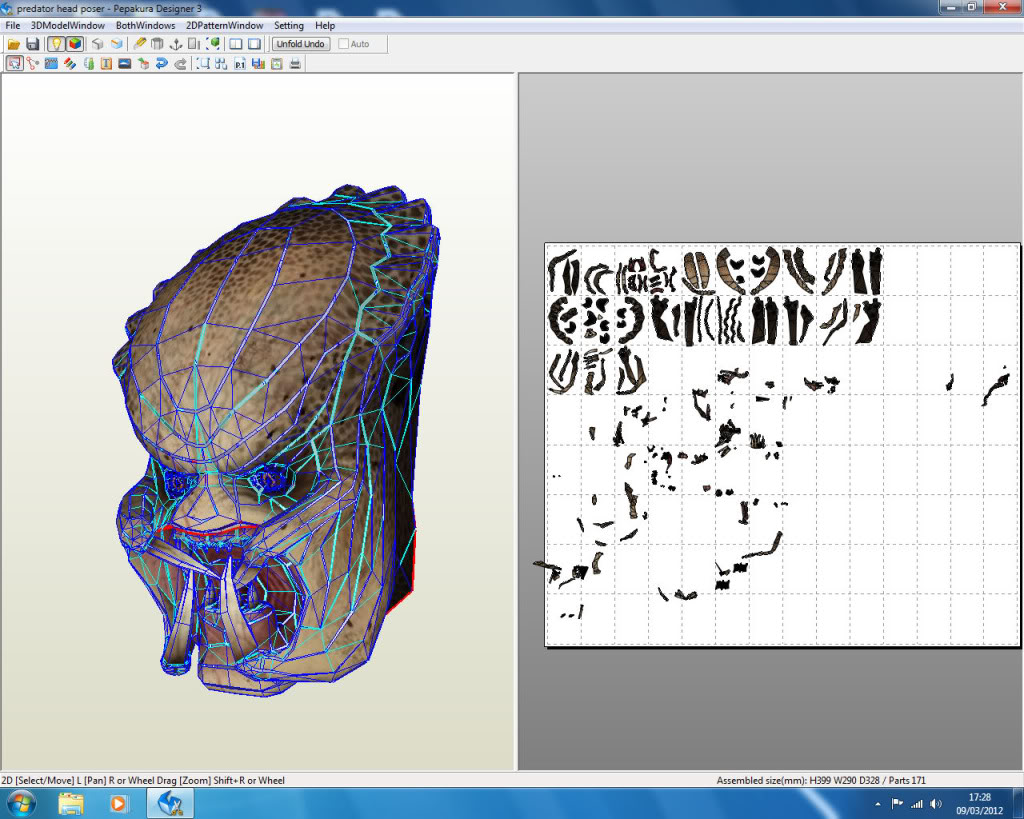1024x819 pixels.
Task: Click the gray curved redo arrow
Action: (180, 63)
